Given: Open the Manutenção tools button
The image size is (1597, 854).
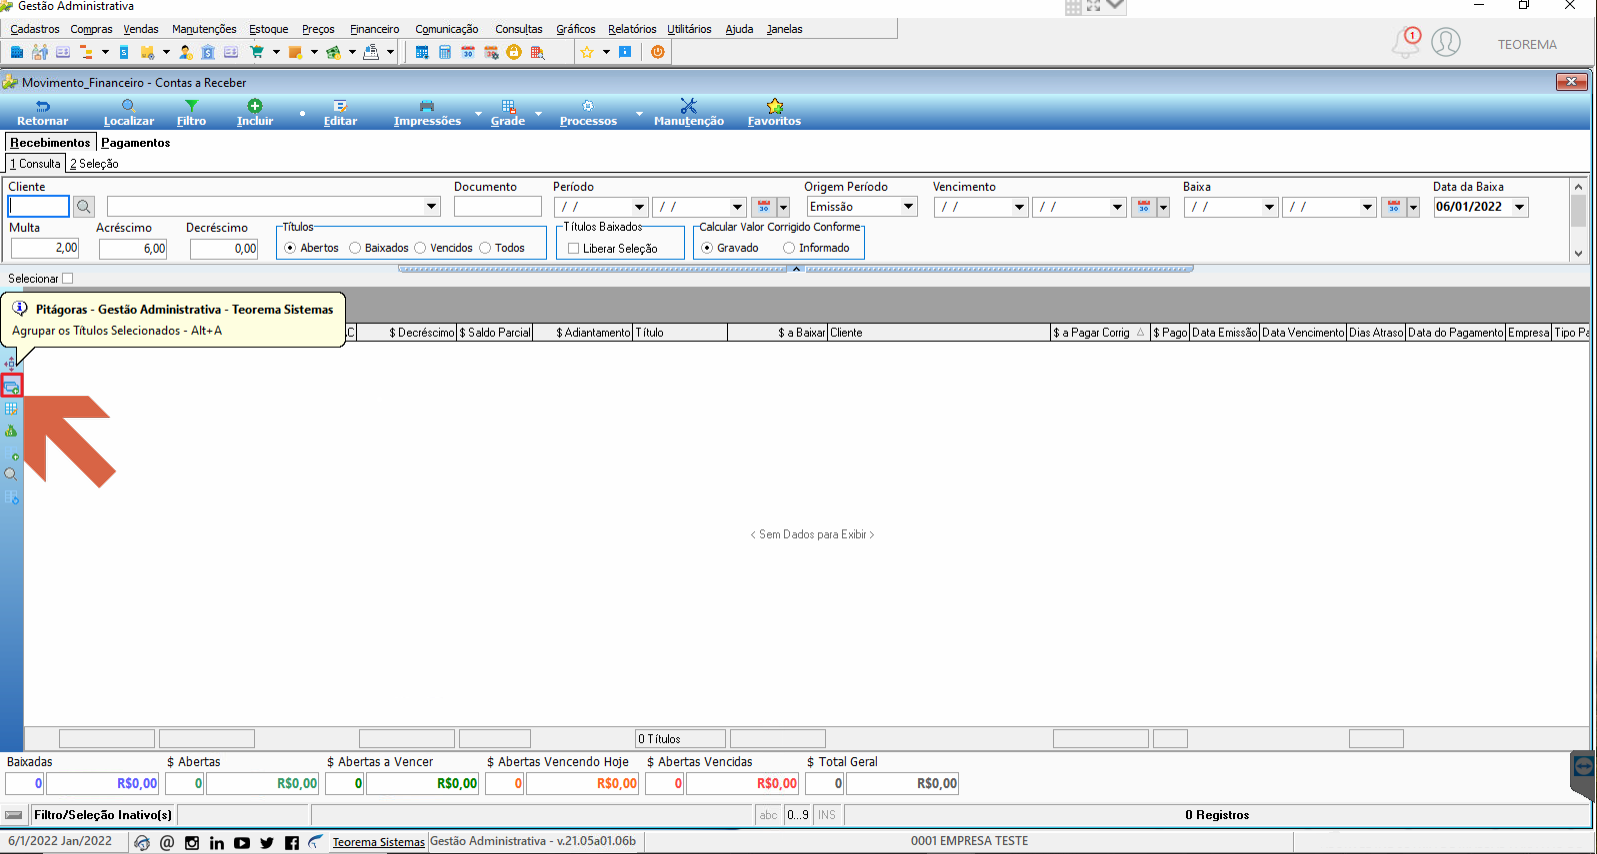Looking at the screenshot, I should (x=689, y=113).
